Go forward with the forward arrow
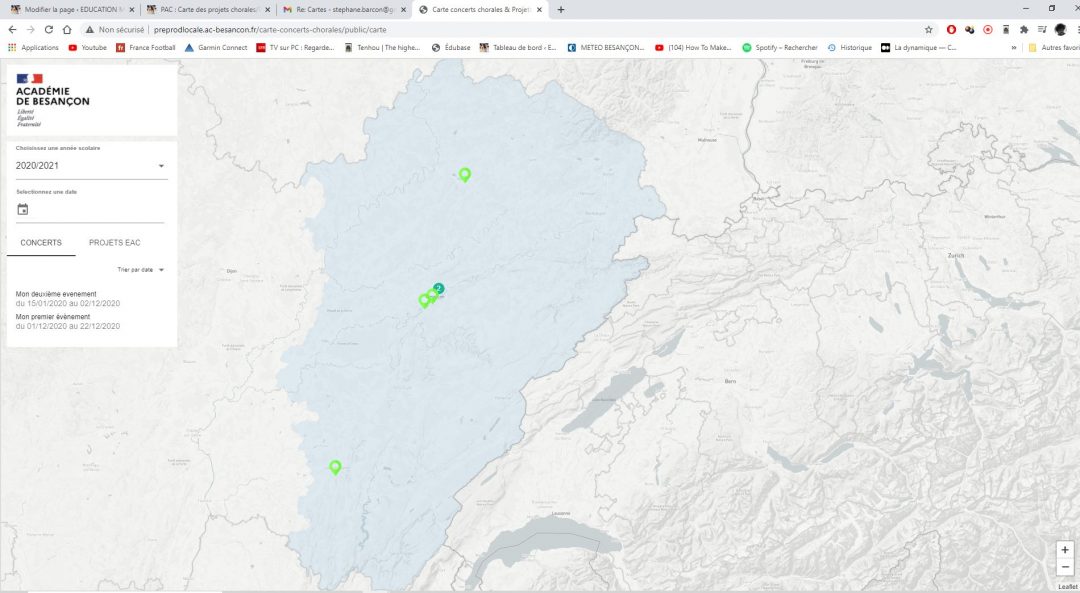The width and height of the screenshot is (1080, 593). [x=30, y=30]
